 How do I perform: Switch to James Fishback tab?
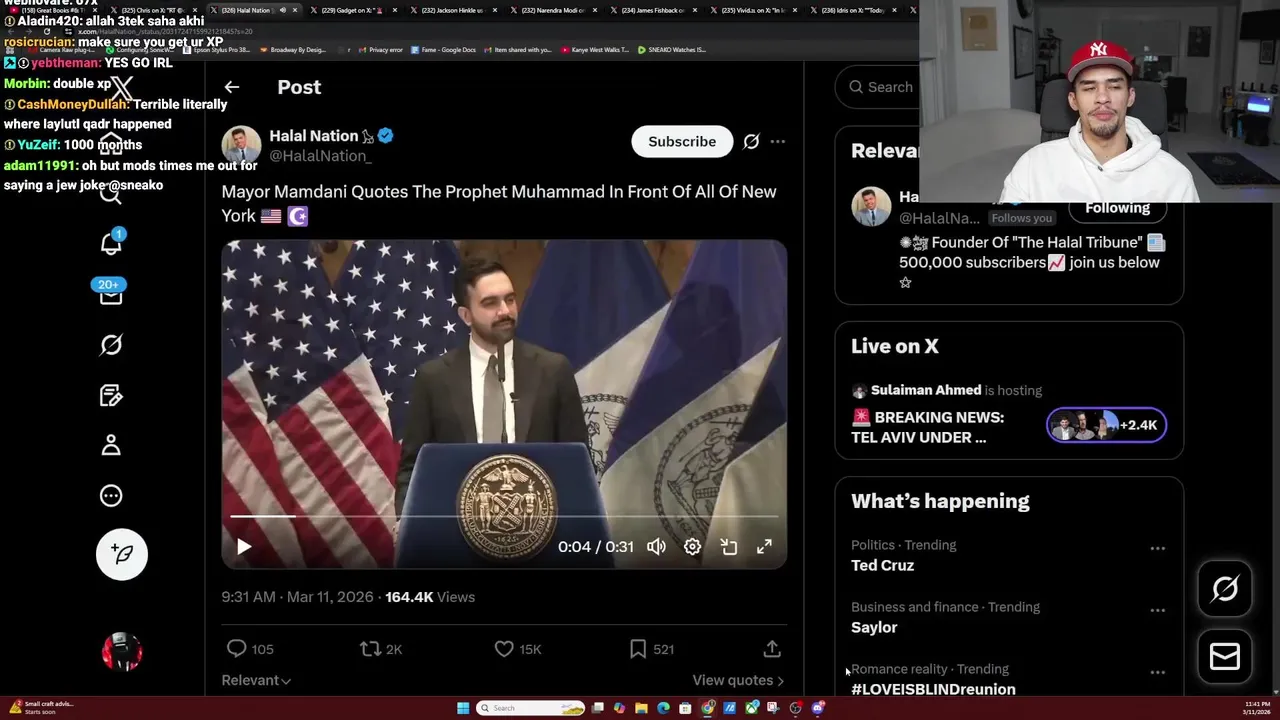tap(652, 10)
